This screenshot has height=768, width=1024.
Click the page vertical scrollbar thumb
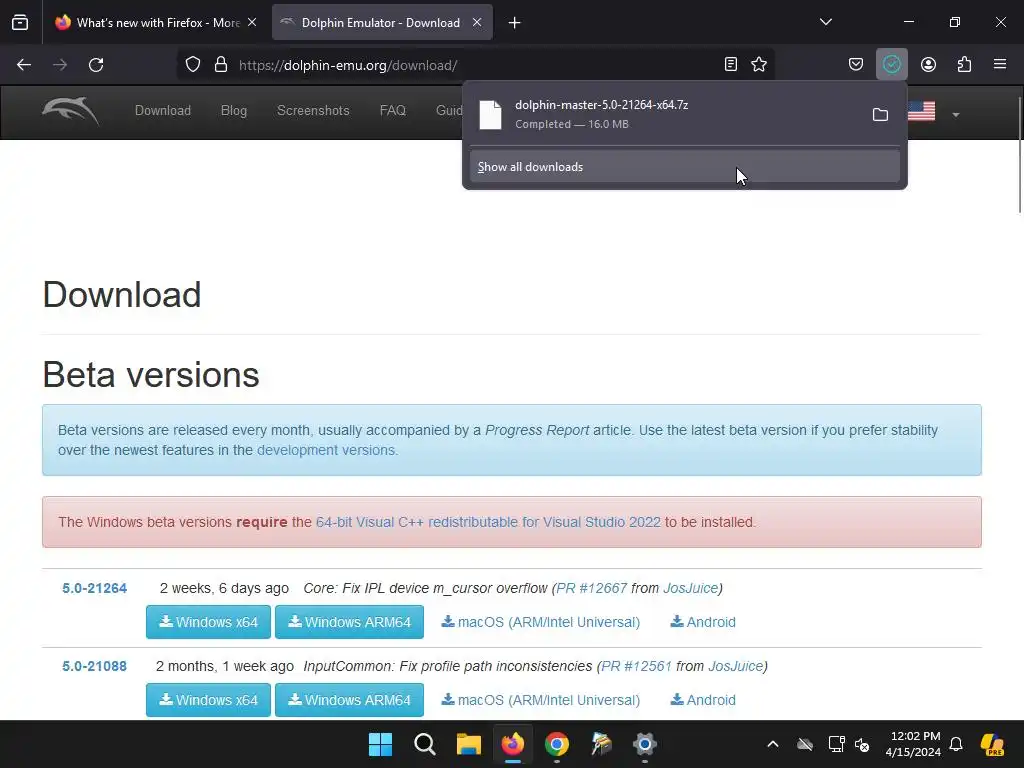(x=1019, y=154)
